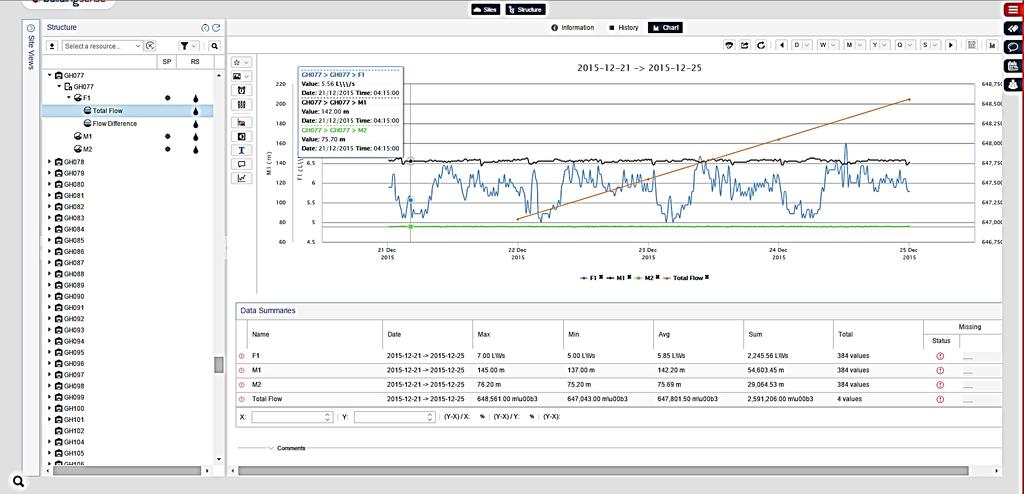Click the SP dot for F1
The height and width of the screenshot is (494, 1024).
pos(168,98)
